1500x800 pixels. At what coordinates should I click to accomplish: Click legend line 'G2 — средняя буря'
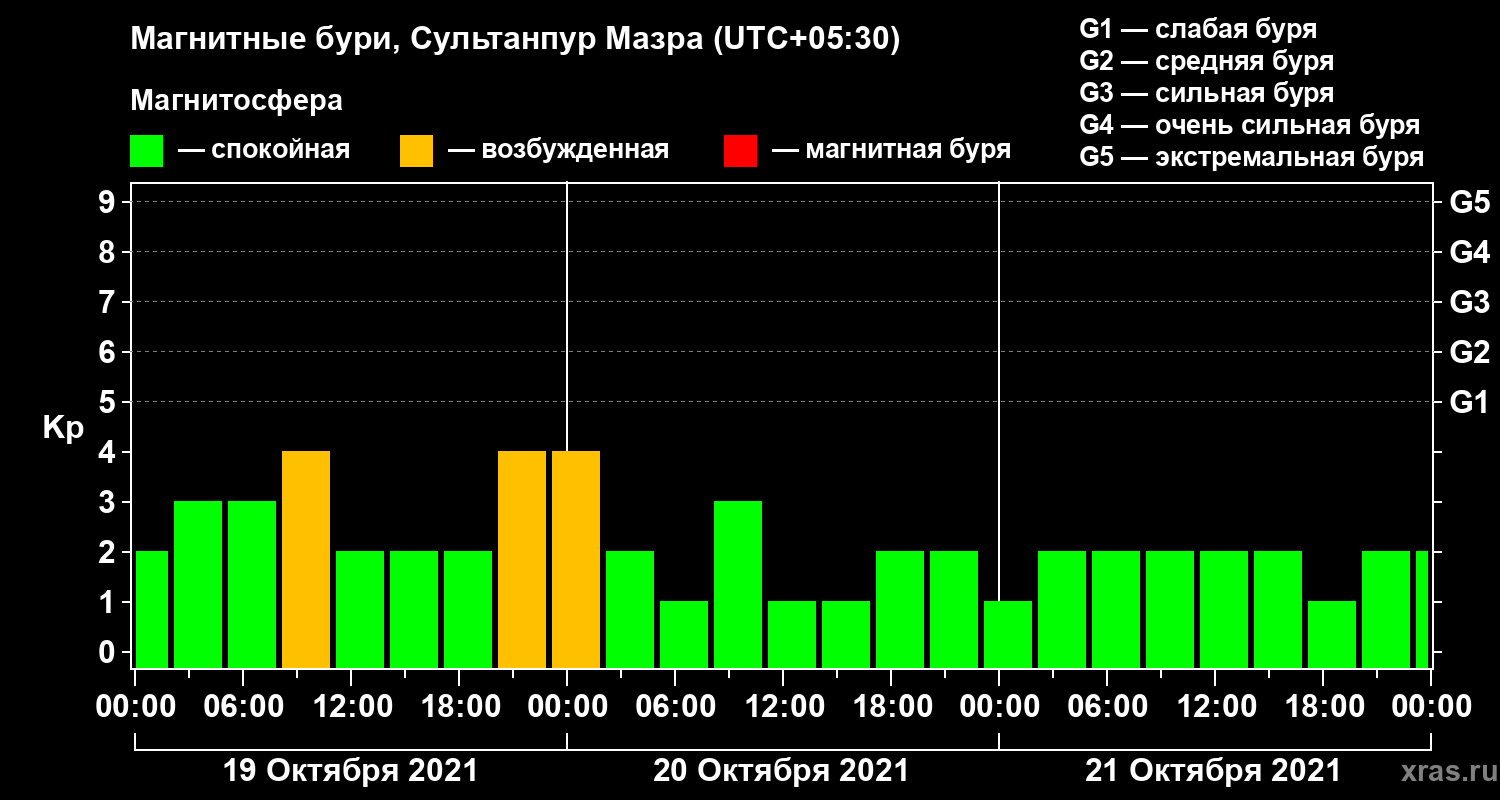[1206, 61]
